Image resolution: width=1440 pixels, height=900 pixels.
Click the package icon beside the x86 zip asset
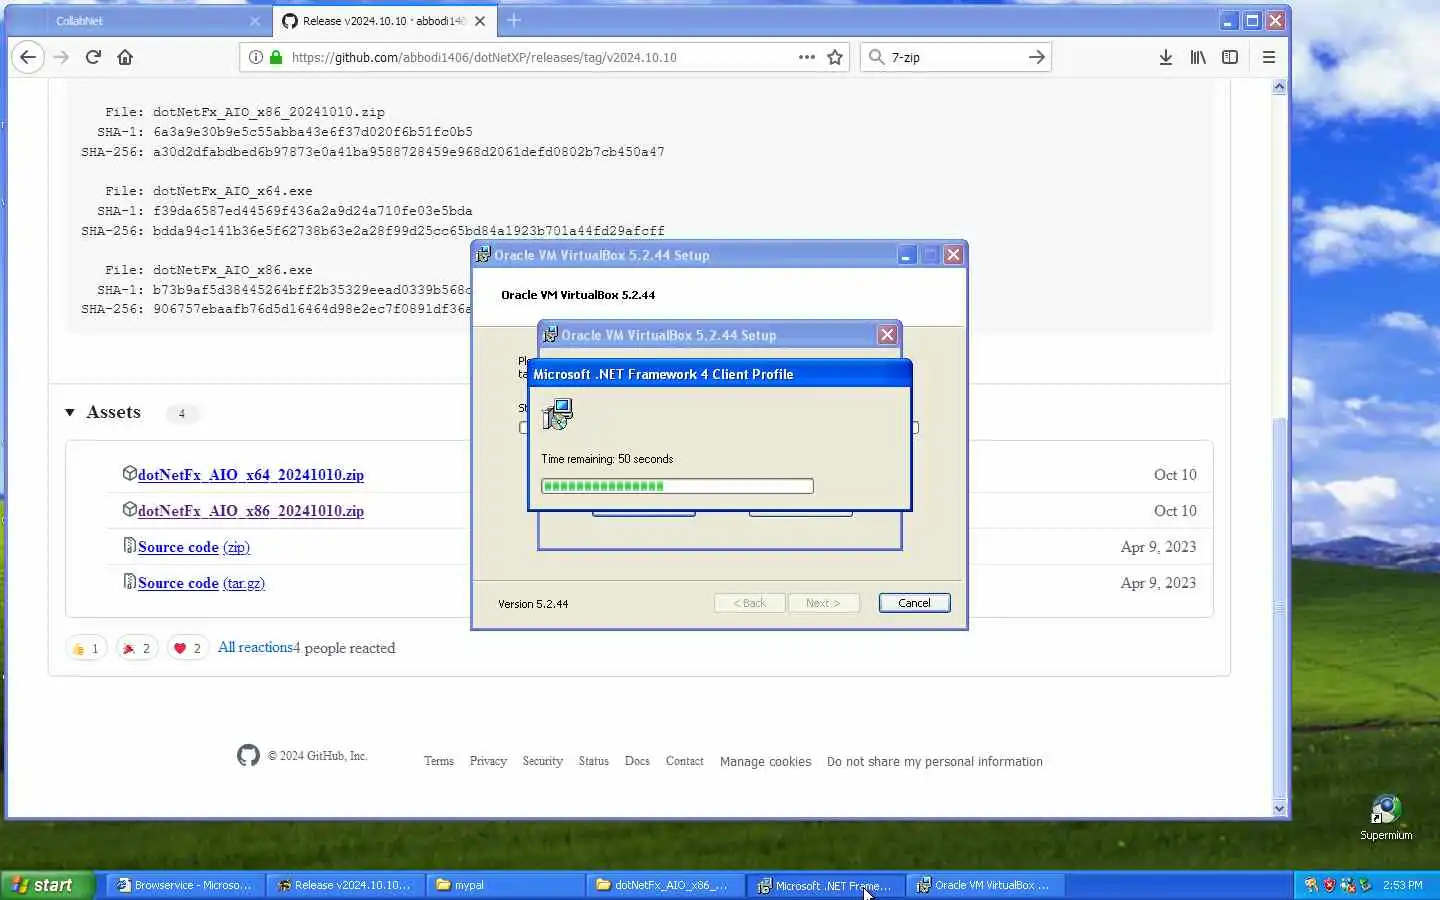[129, 509]
